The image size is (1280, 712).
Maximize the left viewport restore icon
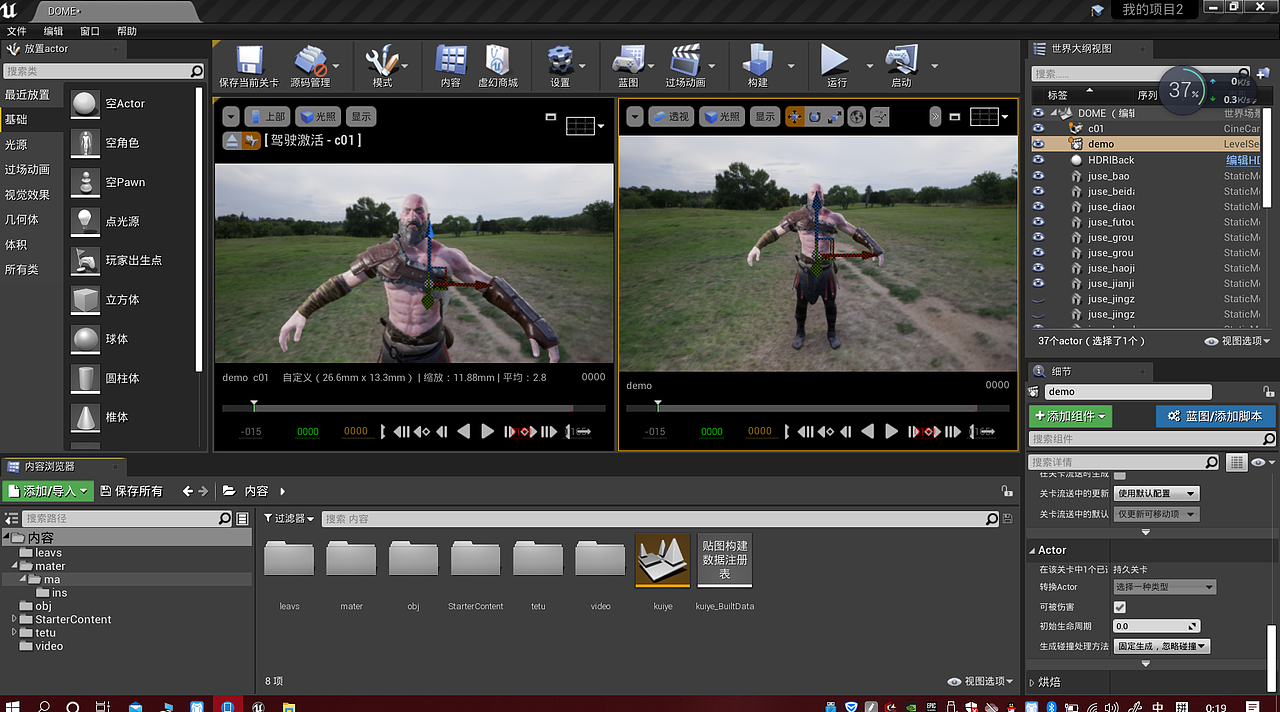tap(550, 117)
